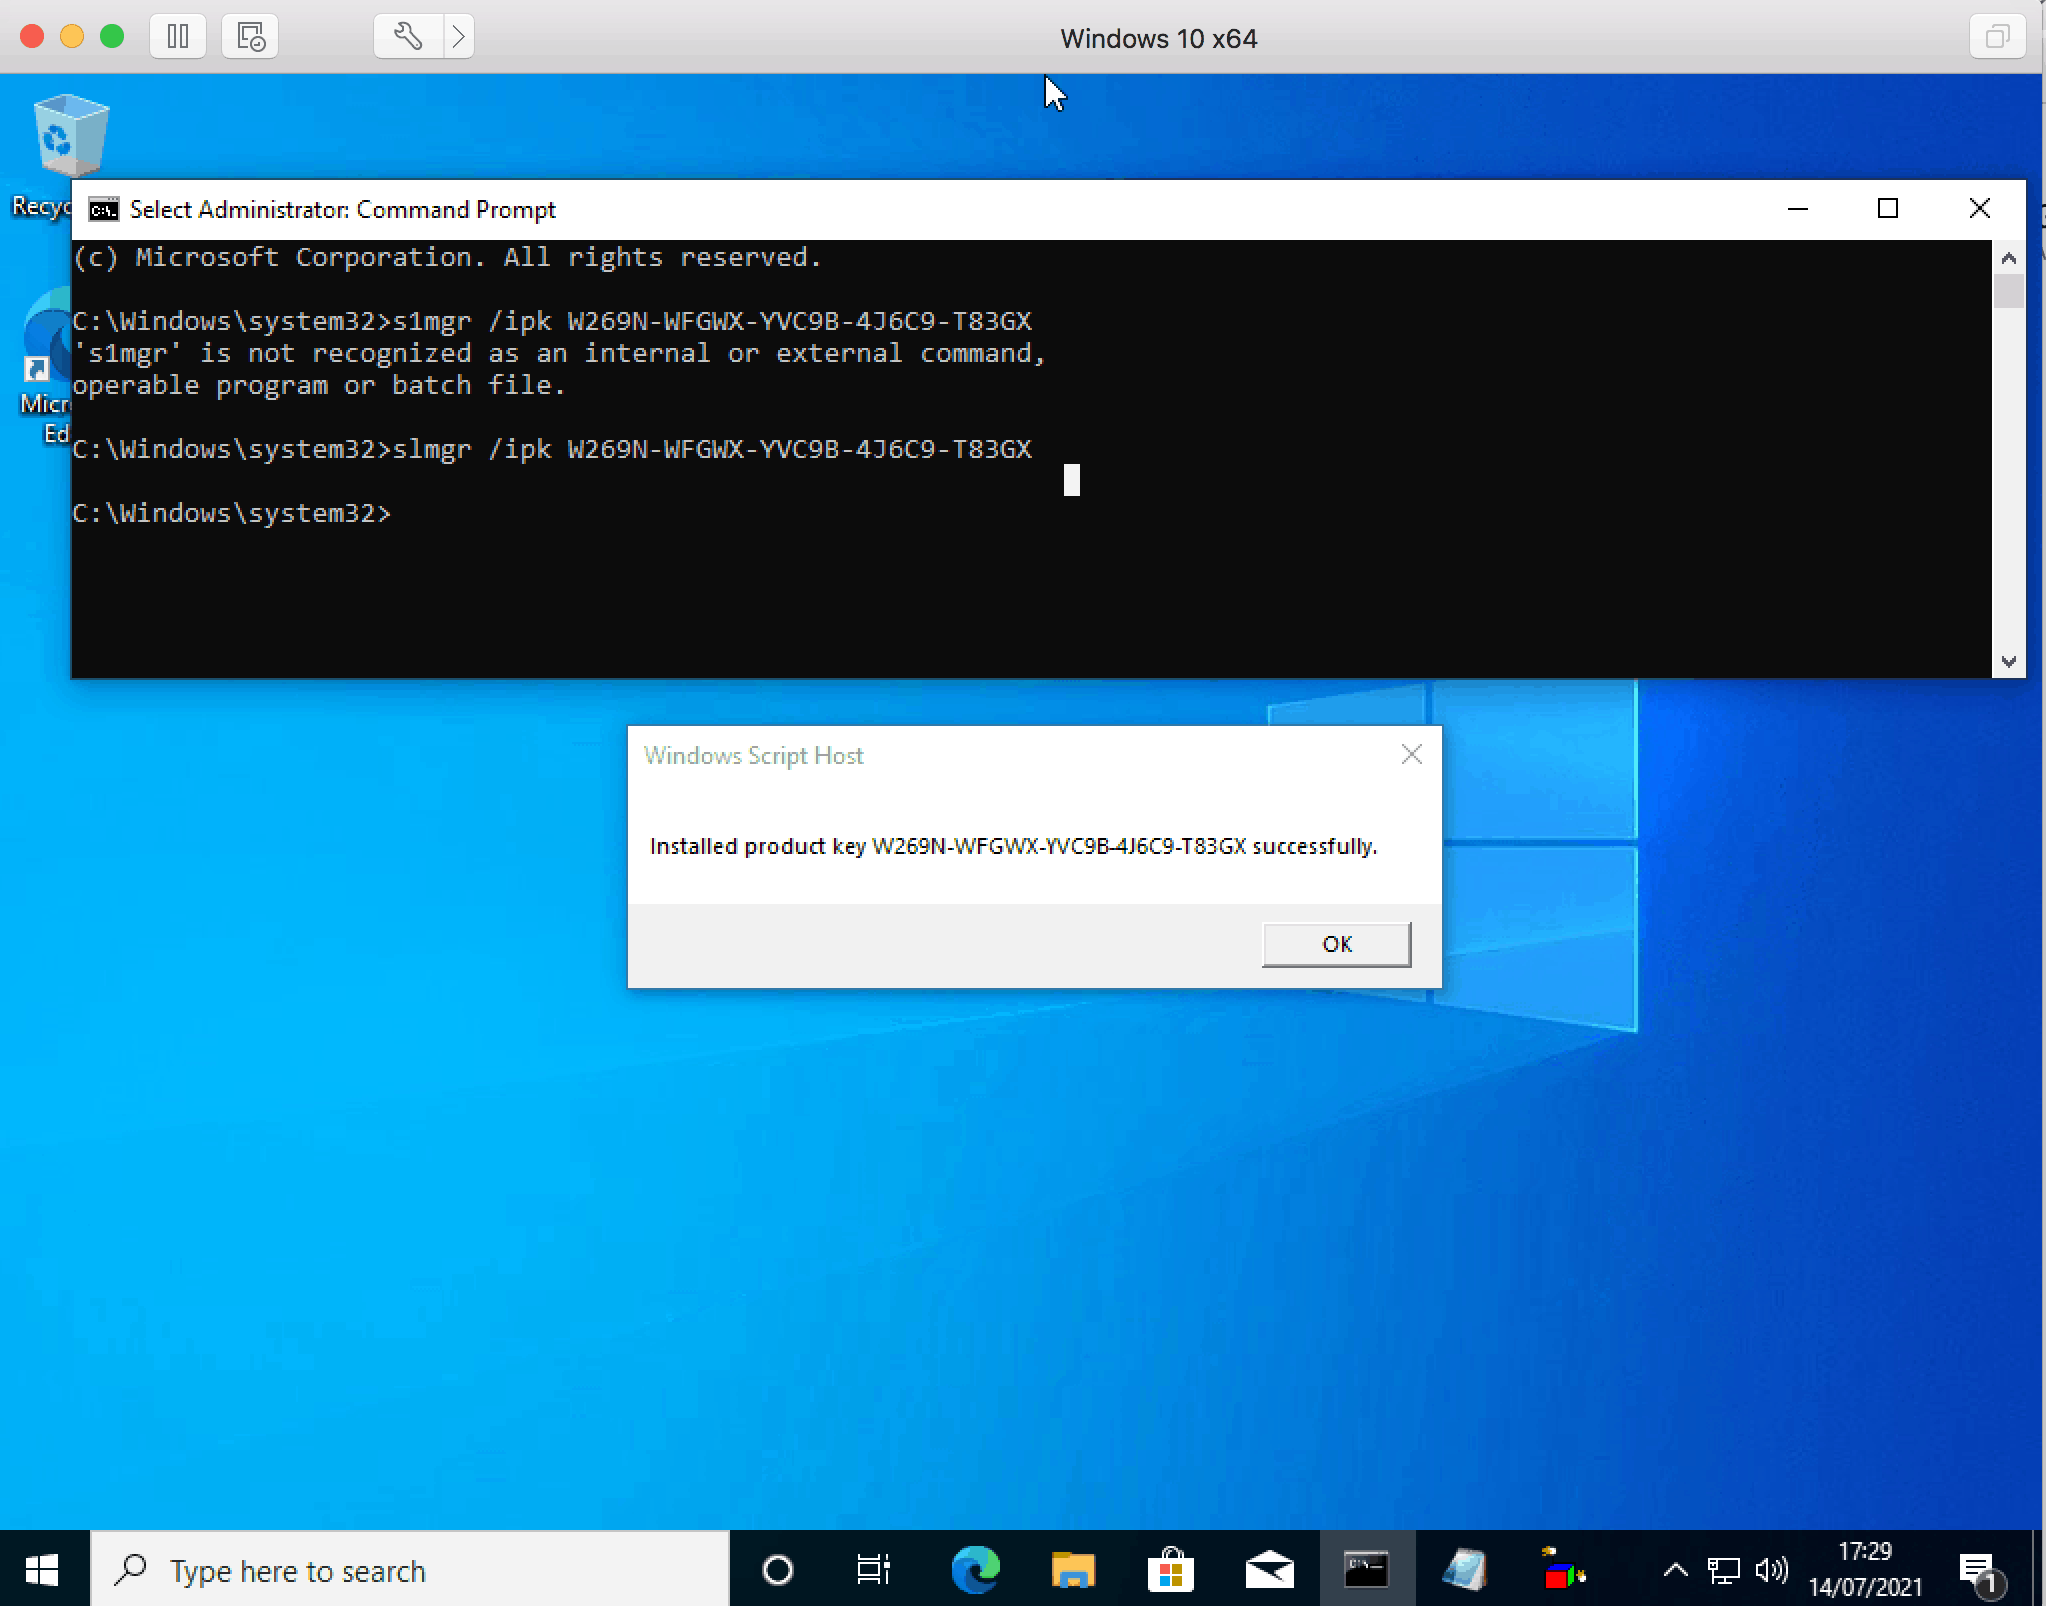Click the Command Prompt title bar icon

tap(104, 209)
